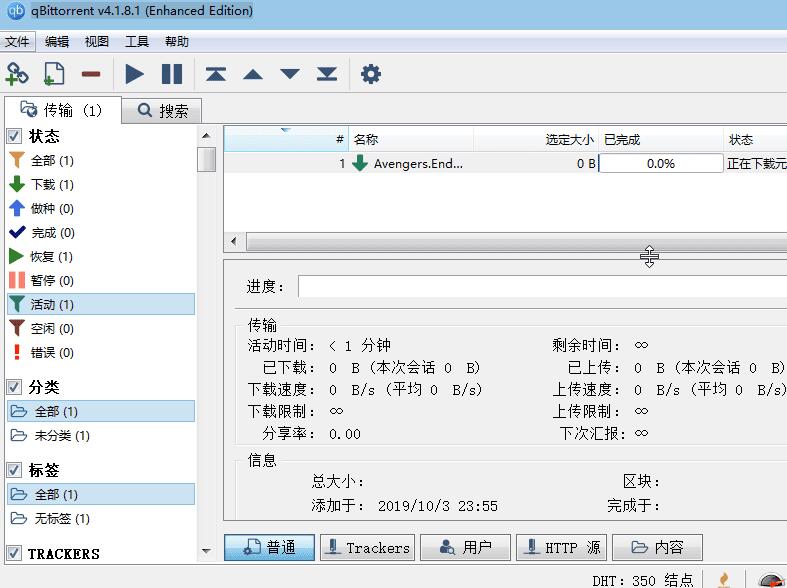Show the 普通 details panel
Viewport: 787px width, 588px height.
coord(270,547)
